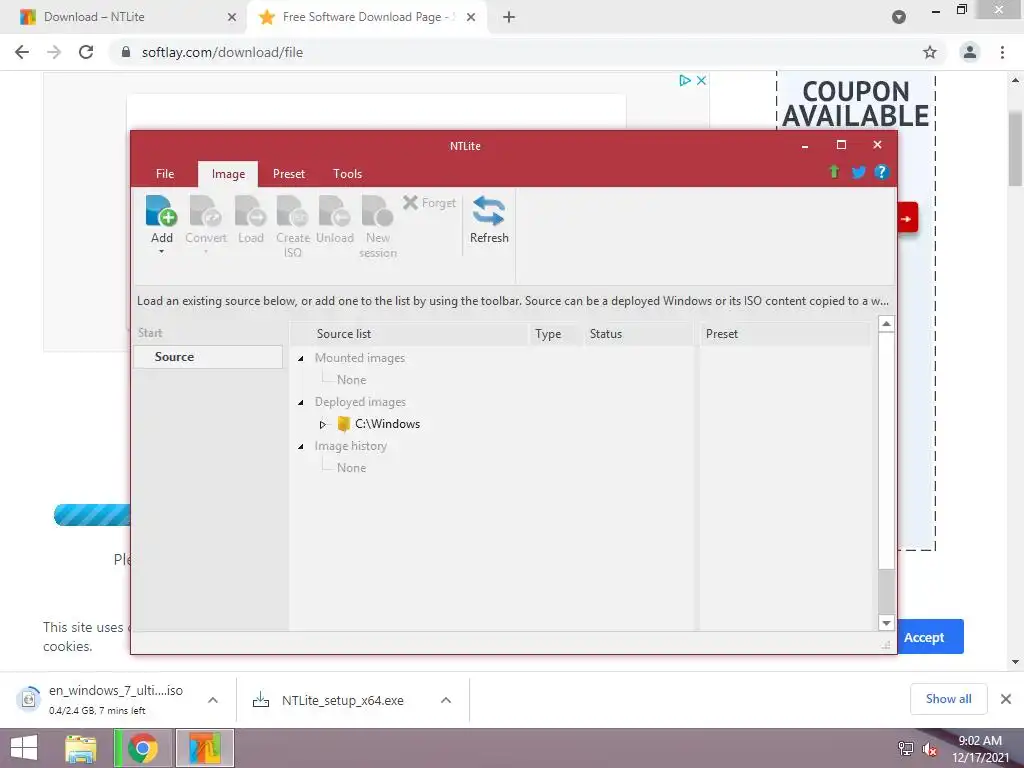
Task: Reload the softlay page
Action: tap(86, 52)
